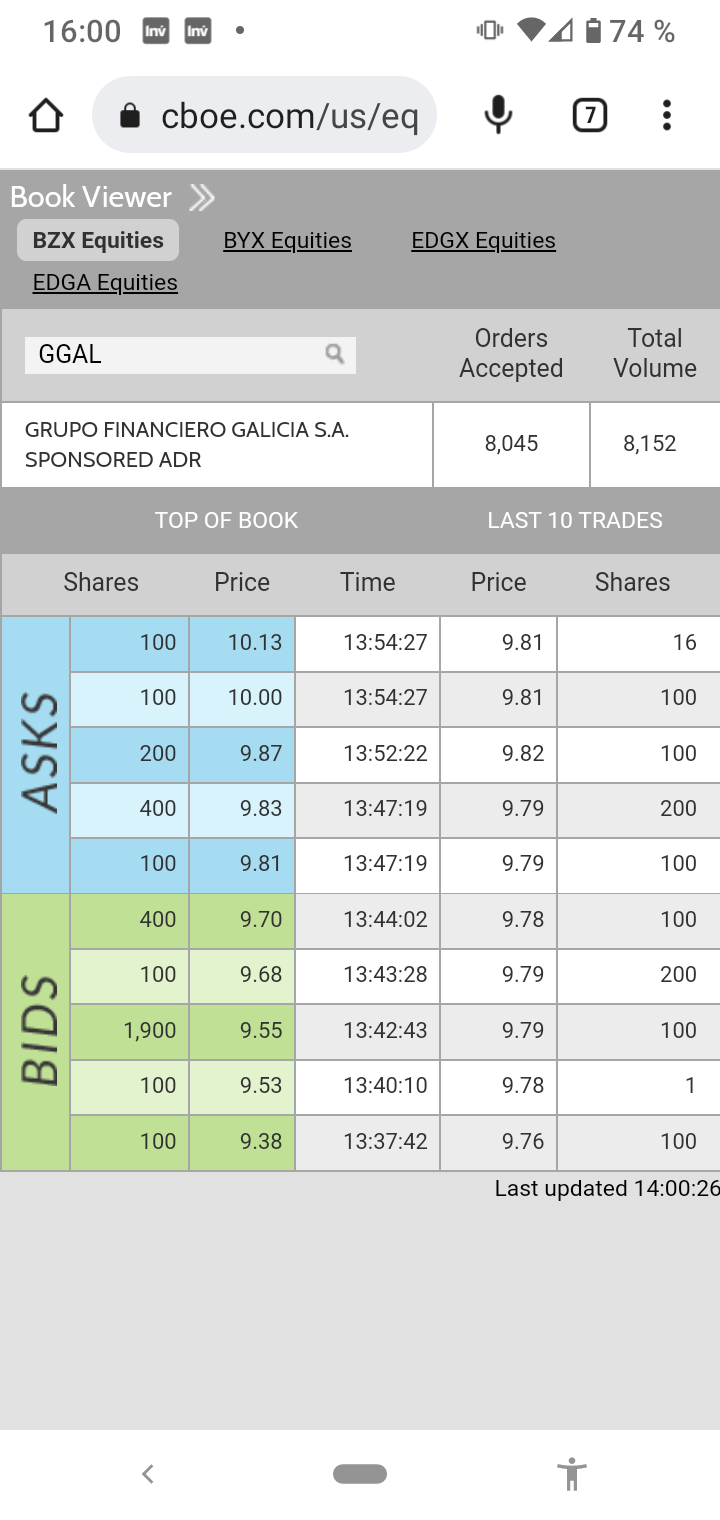
Task: Tap the navigation home pill
Action: pos(360,1474)
